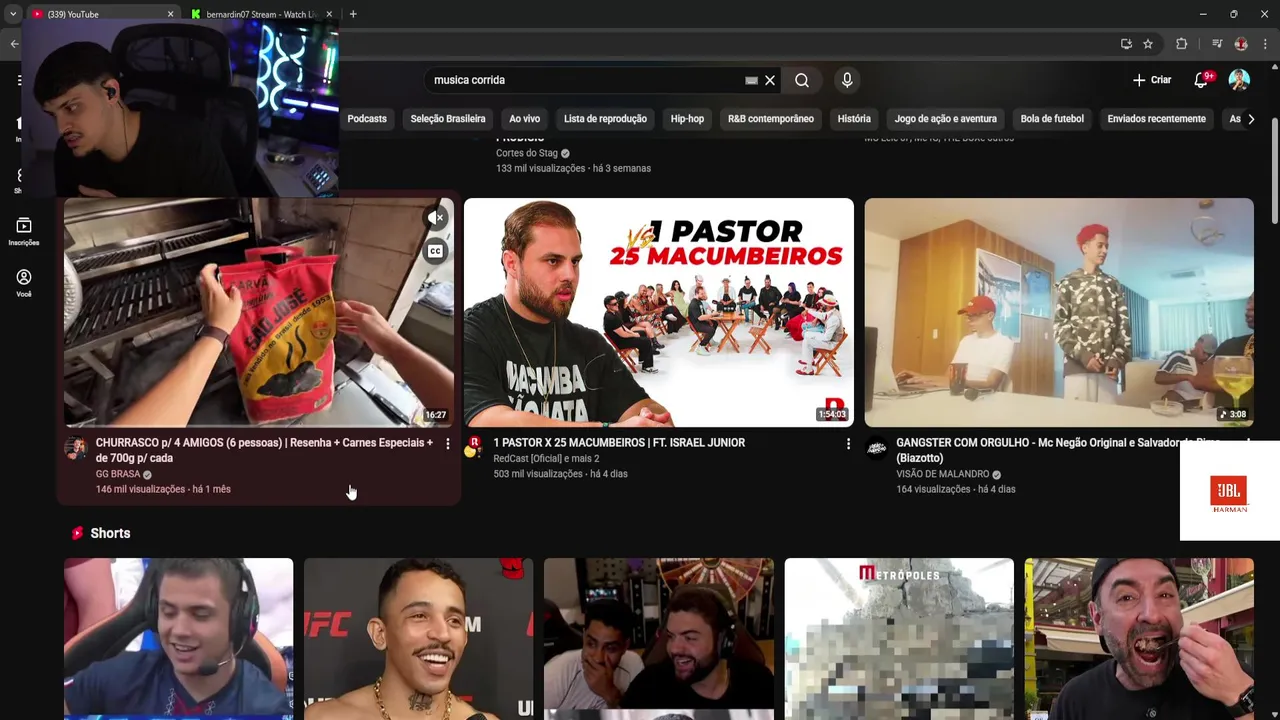Open the 1 PASTOR 25 MACUMBEIROS thumbnail
1280x720 pixels.
point(659,312)
